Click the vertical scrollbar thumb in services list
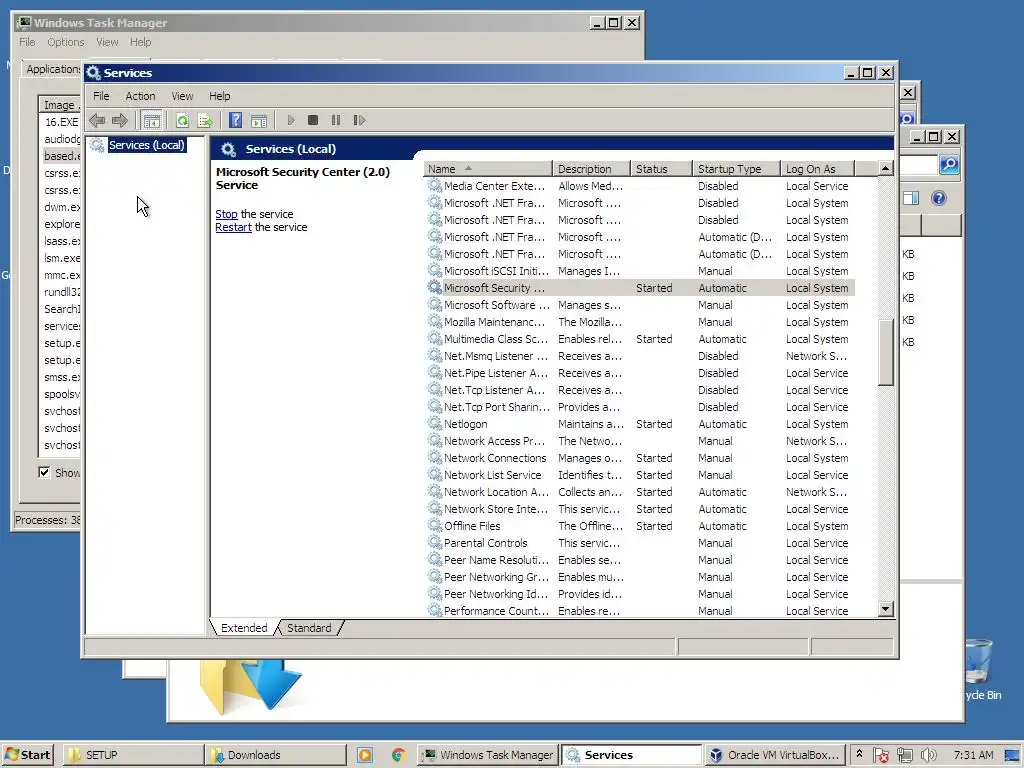This screenshot has height=768, width=1024. point(886,352)
